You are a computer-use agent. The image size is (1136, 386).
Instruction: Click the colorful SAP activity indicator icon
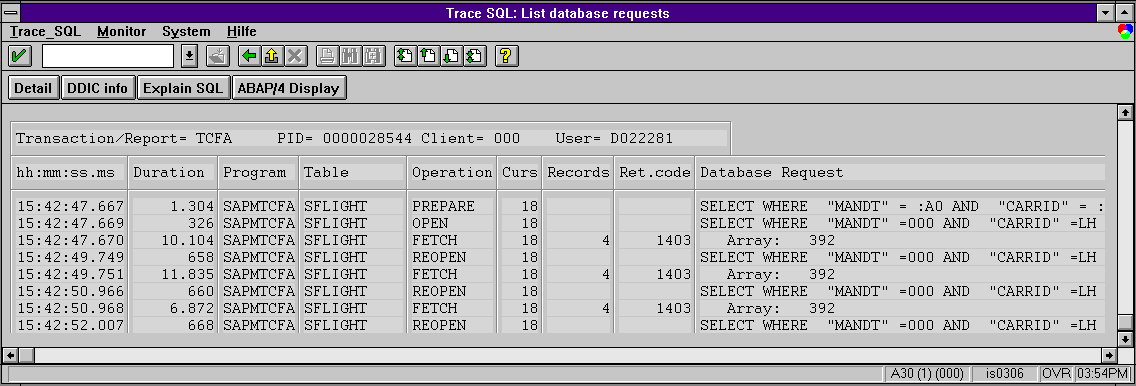point(1124,32)
